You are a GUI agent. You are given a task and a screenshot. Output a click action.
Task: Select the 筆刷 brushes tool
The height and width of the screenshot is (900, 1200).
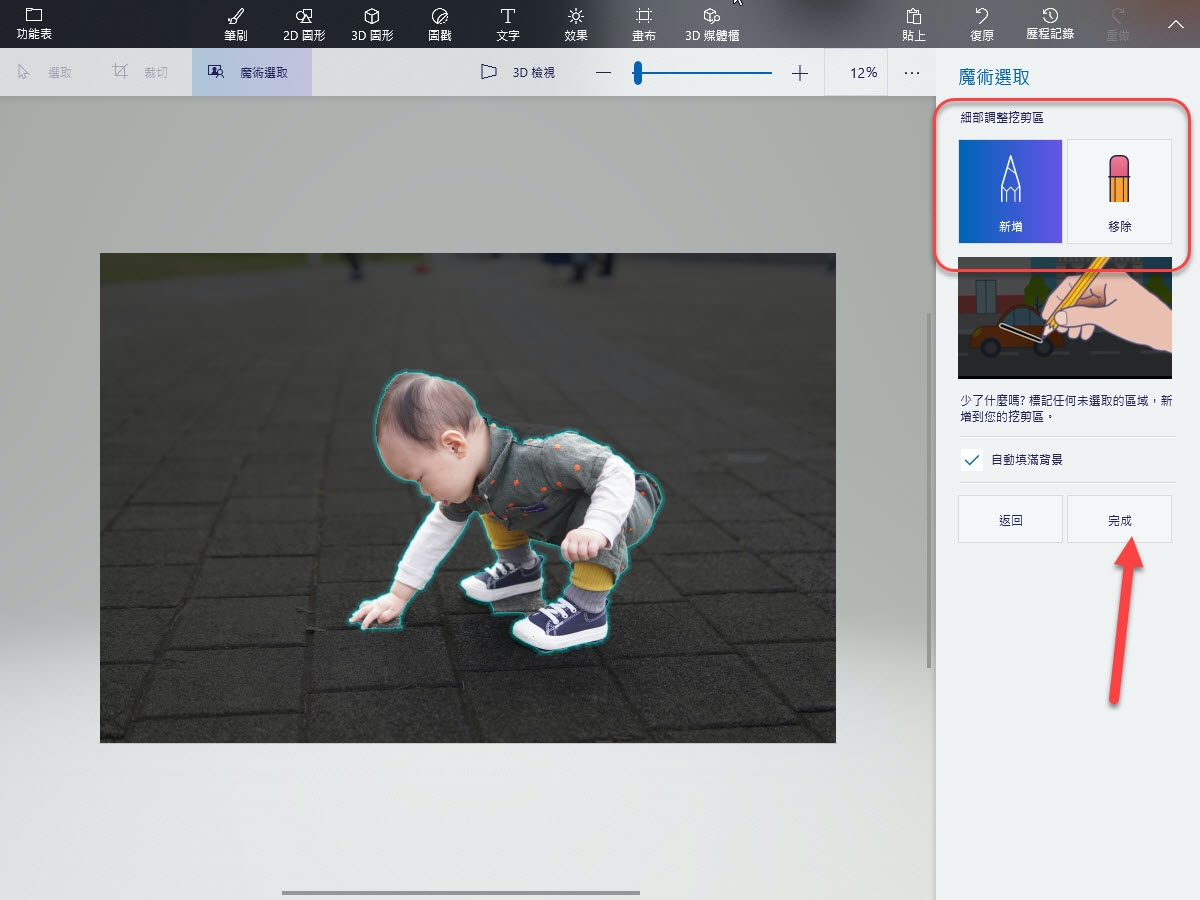click(x=236, y=24)
